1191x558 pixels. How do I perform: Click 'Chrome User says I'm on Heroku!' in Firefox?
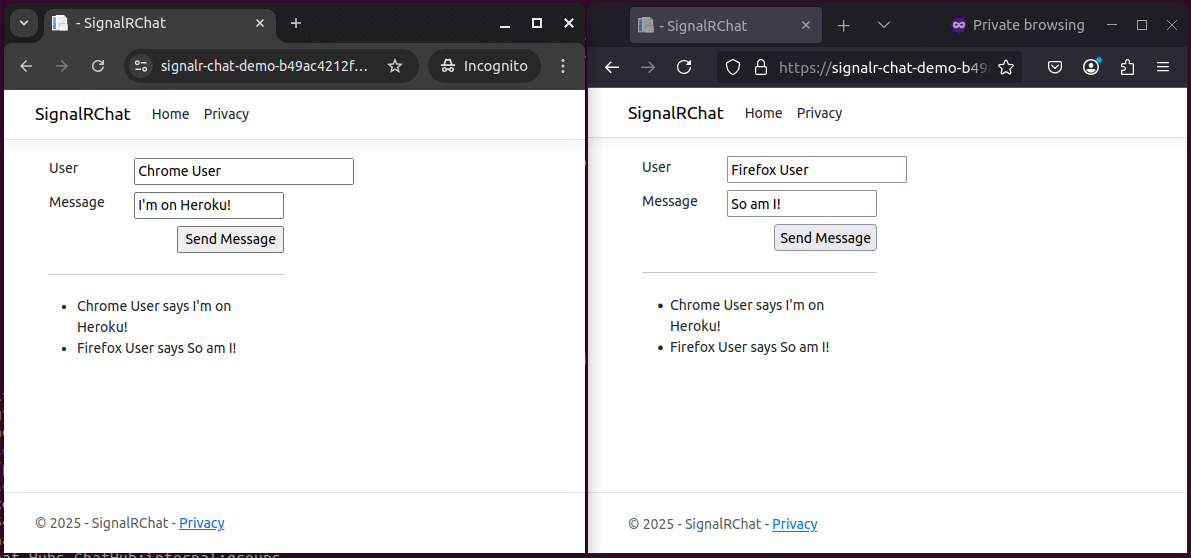[x=747, y=315]
